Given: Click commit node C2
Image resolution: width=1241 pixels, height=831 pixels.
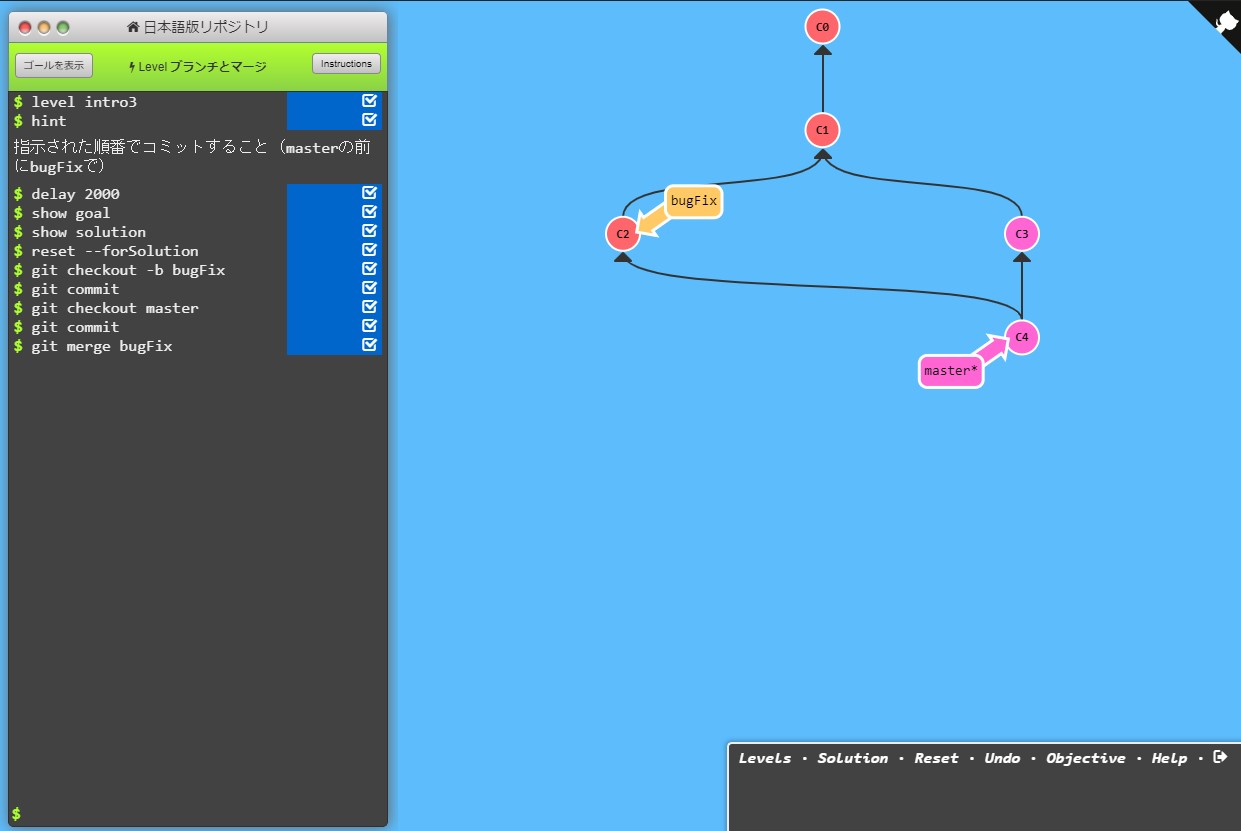Looking at the screenshot, I should click(622, 234).
